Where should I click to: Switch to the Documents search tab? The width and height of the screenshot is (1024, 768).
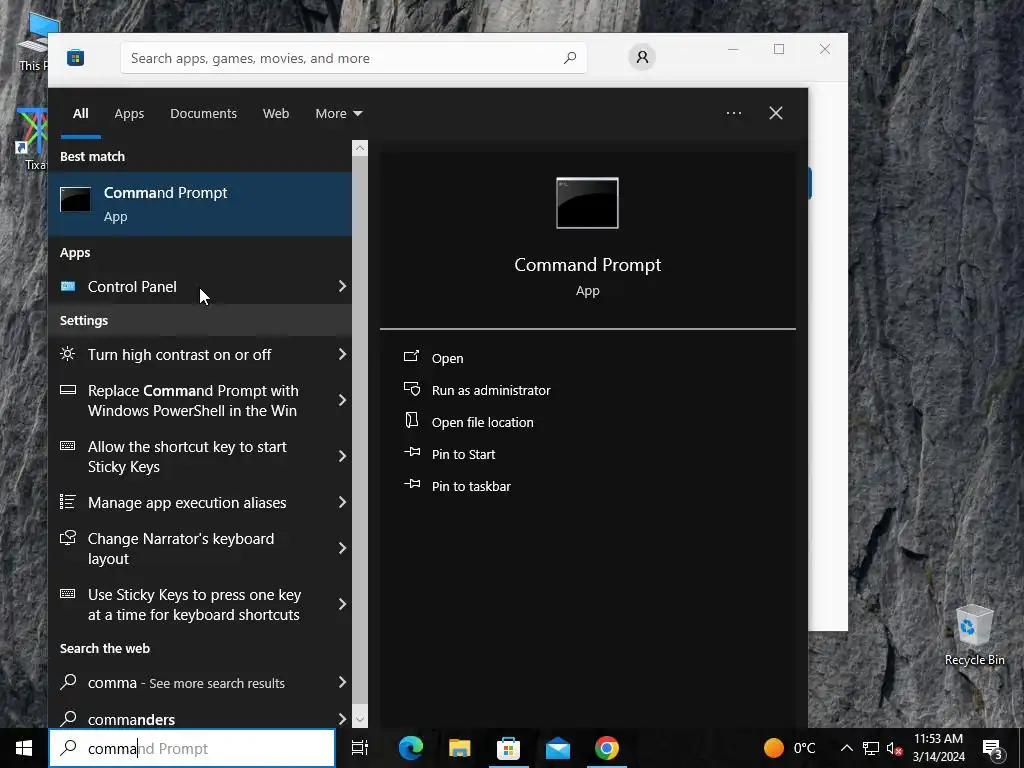[203, 113]
